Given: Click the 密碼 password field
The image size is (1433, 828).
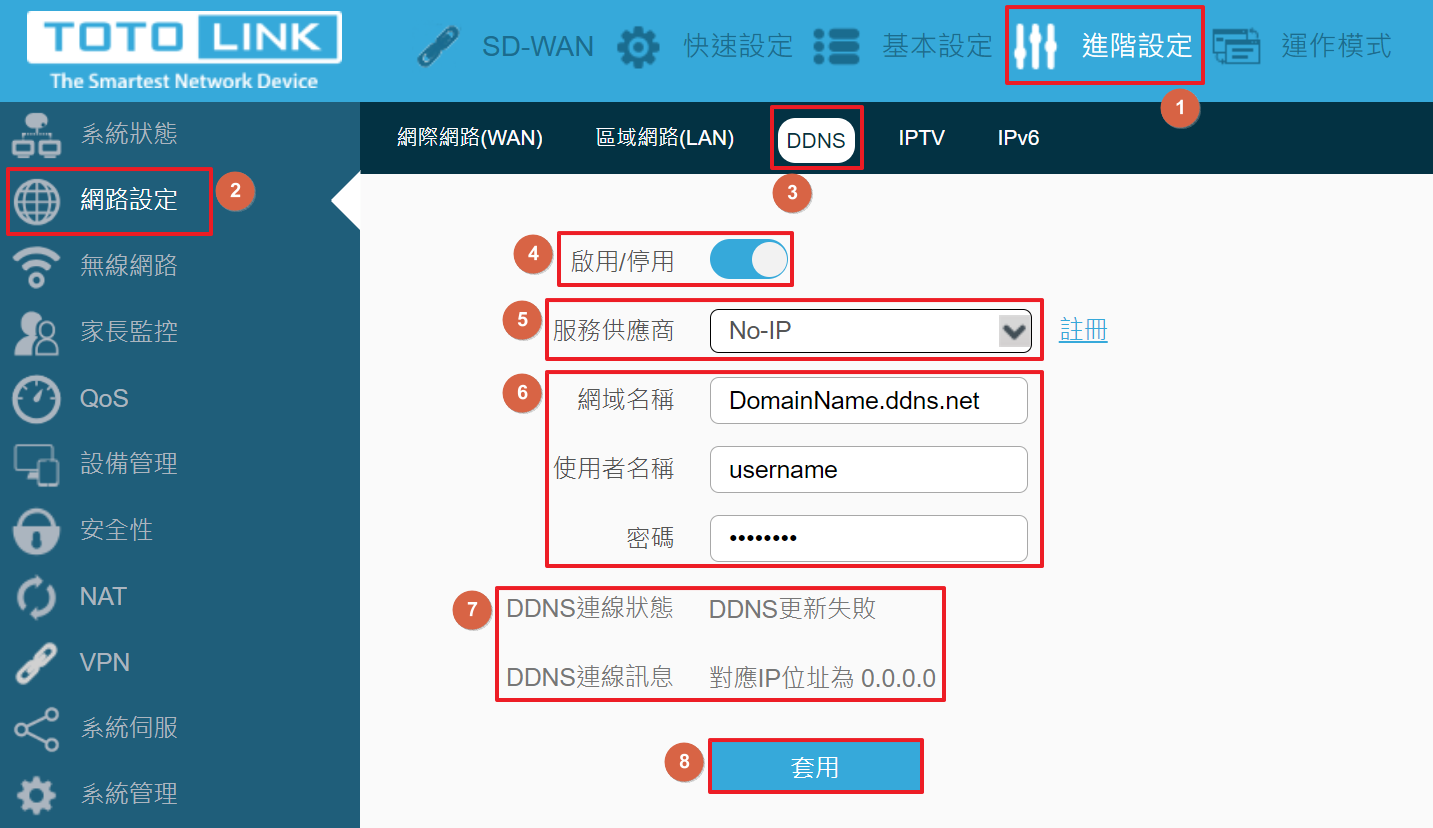Looking at the screenshot, I should coord(868,538).
